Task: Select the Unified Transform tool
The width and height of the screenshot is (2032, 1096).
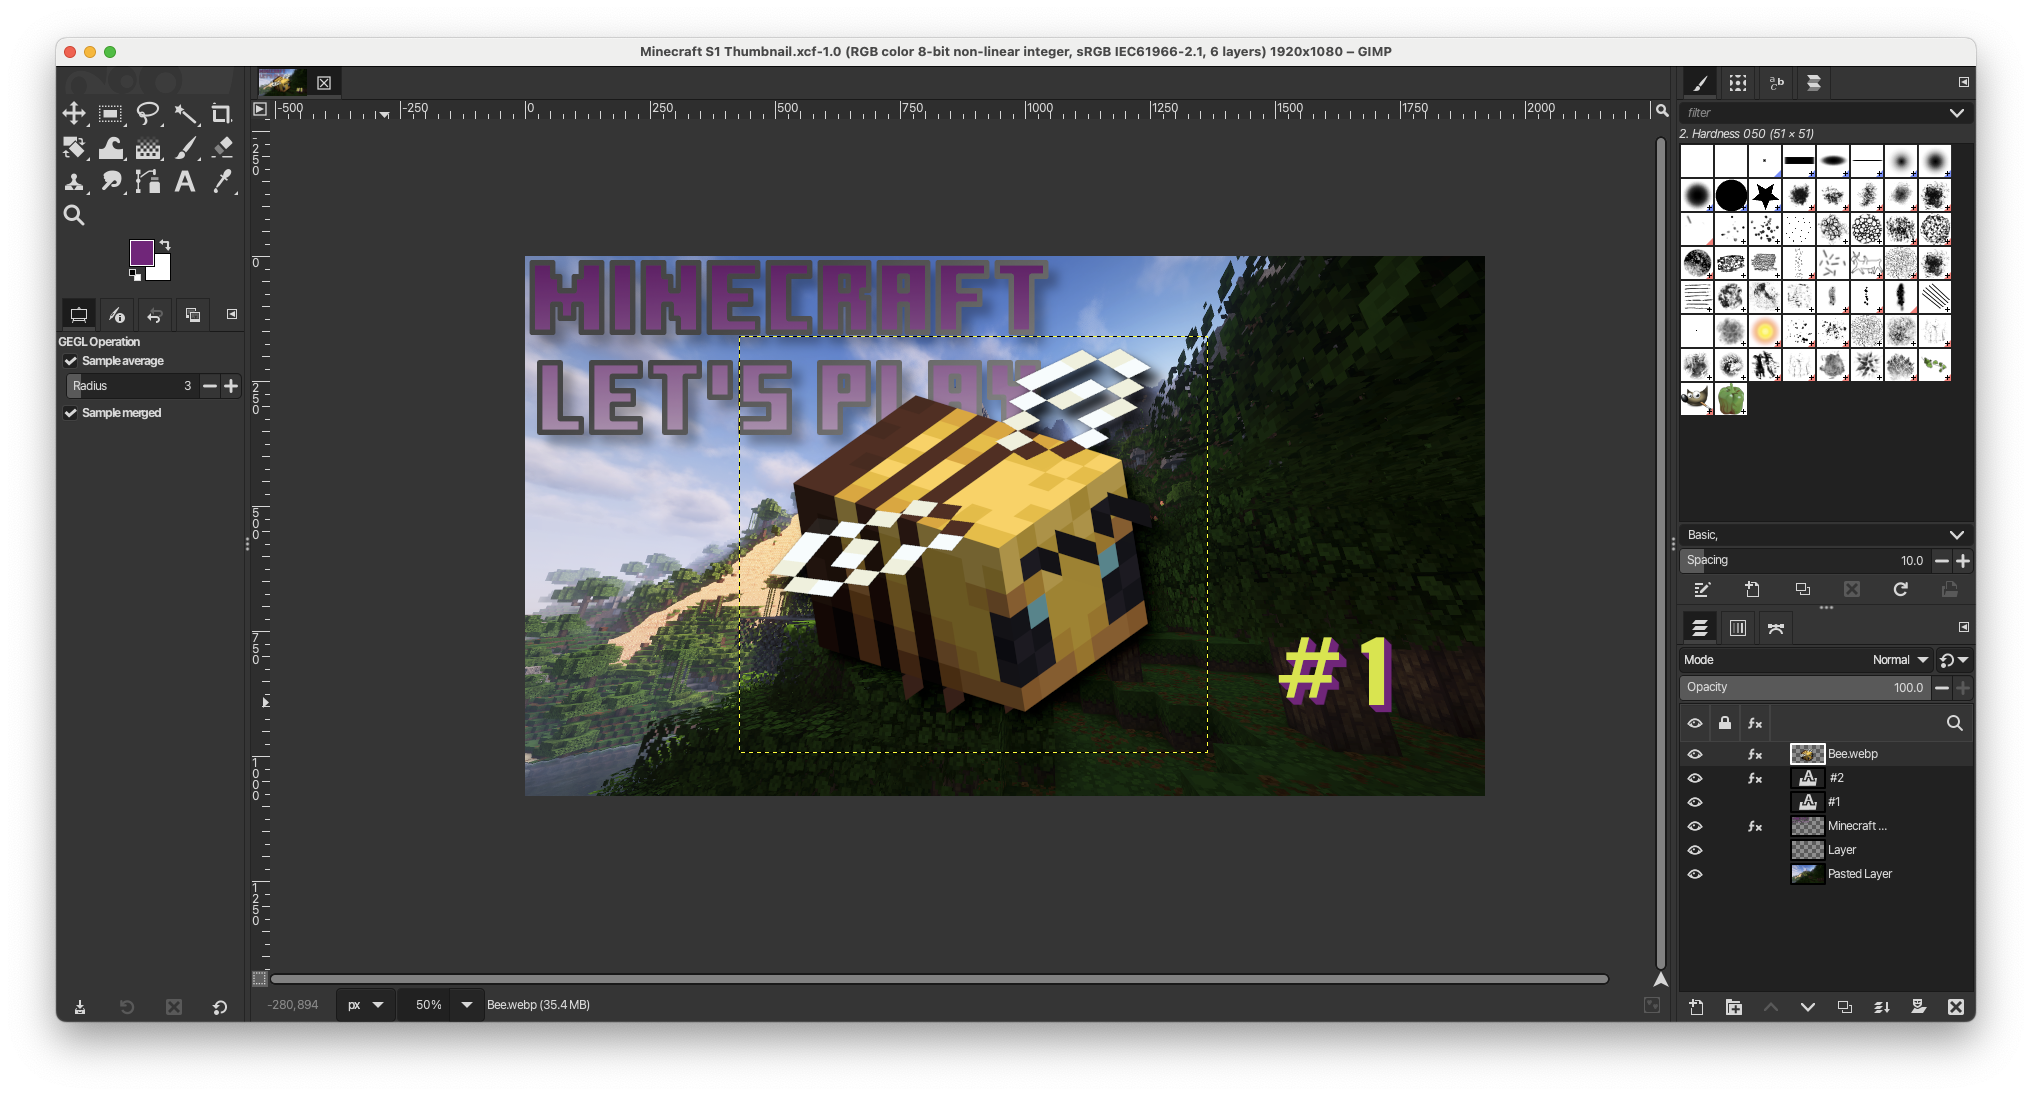Action: 74,148
